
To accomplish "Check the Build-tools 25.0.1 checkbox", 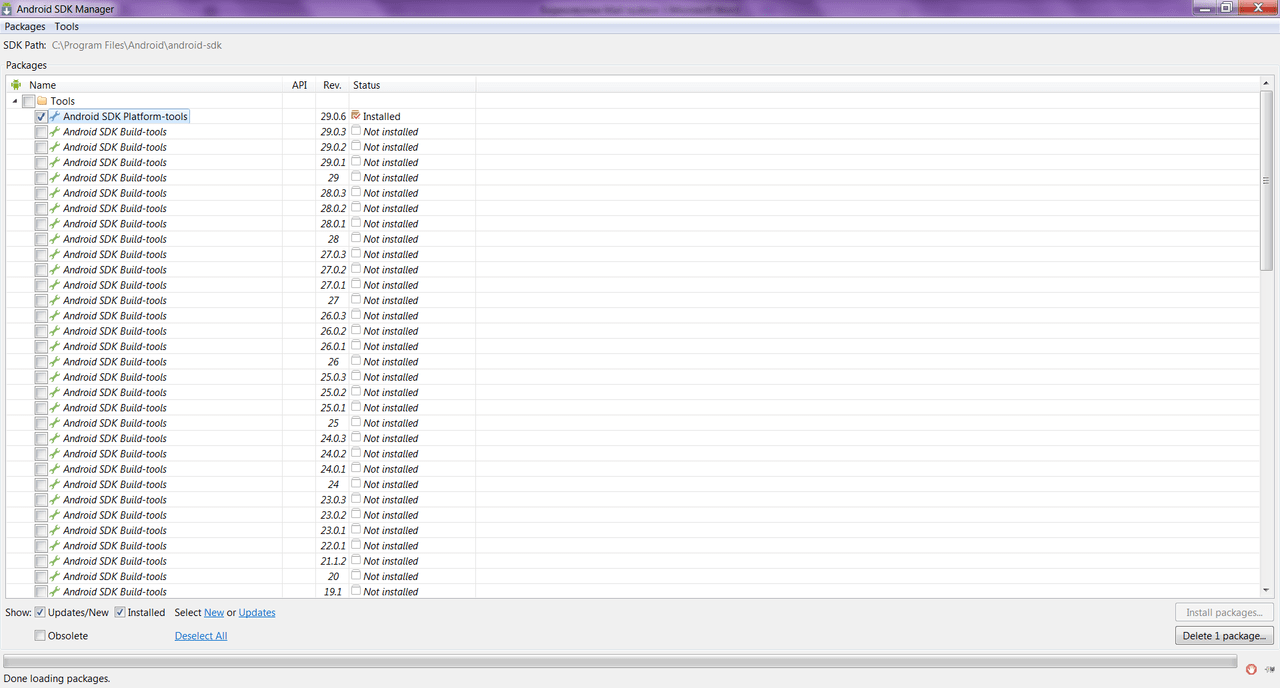I will 41,408.
